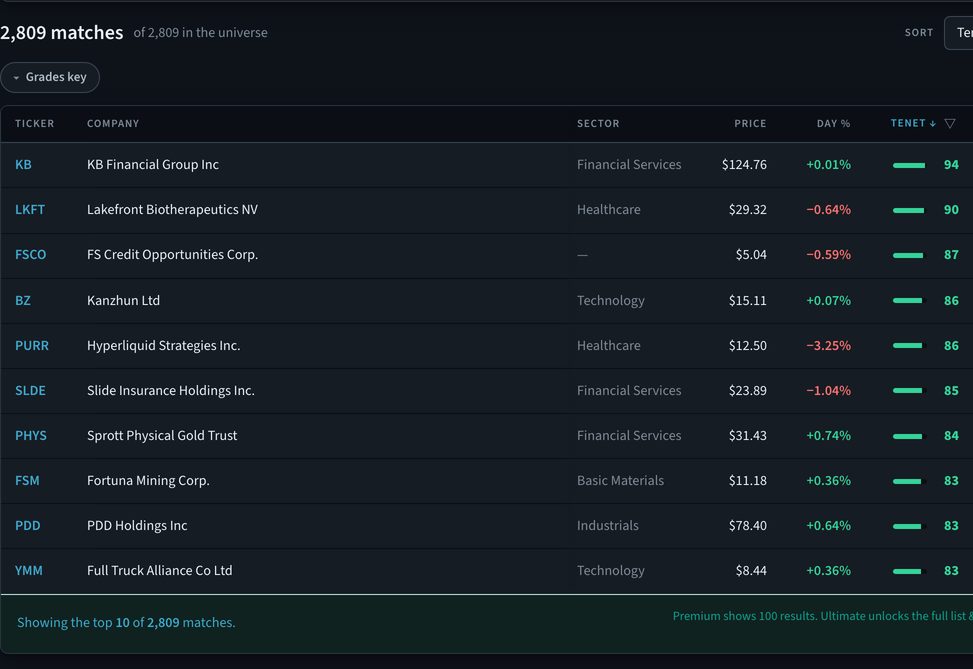Open the YMM ticker link
The height and width of the screenshot is (669, 973).
click(x=29, y=570)
